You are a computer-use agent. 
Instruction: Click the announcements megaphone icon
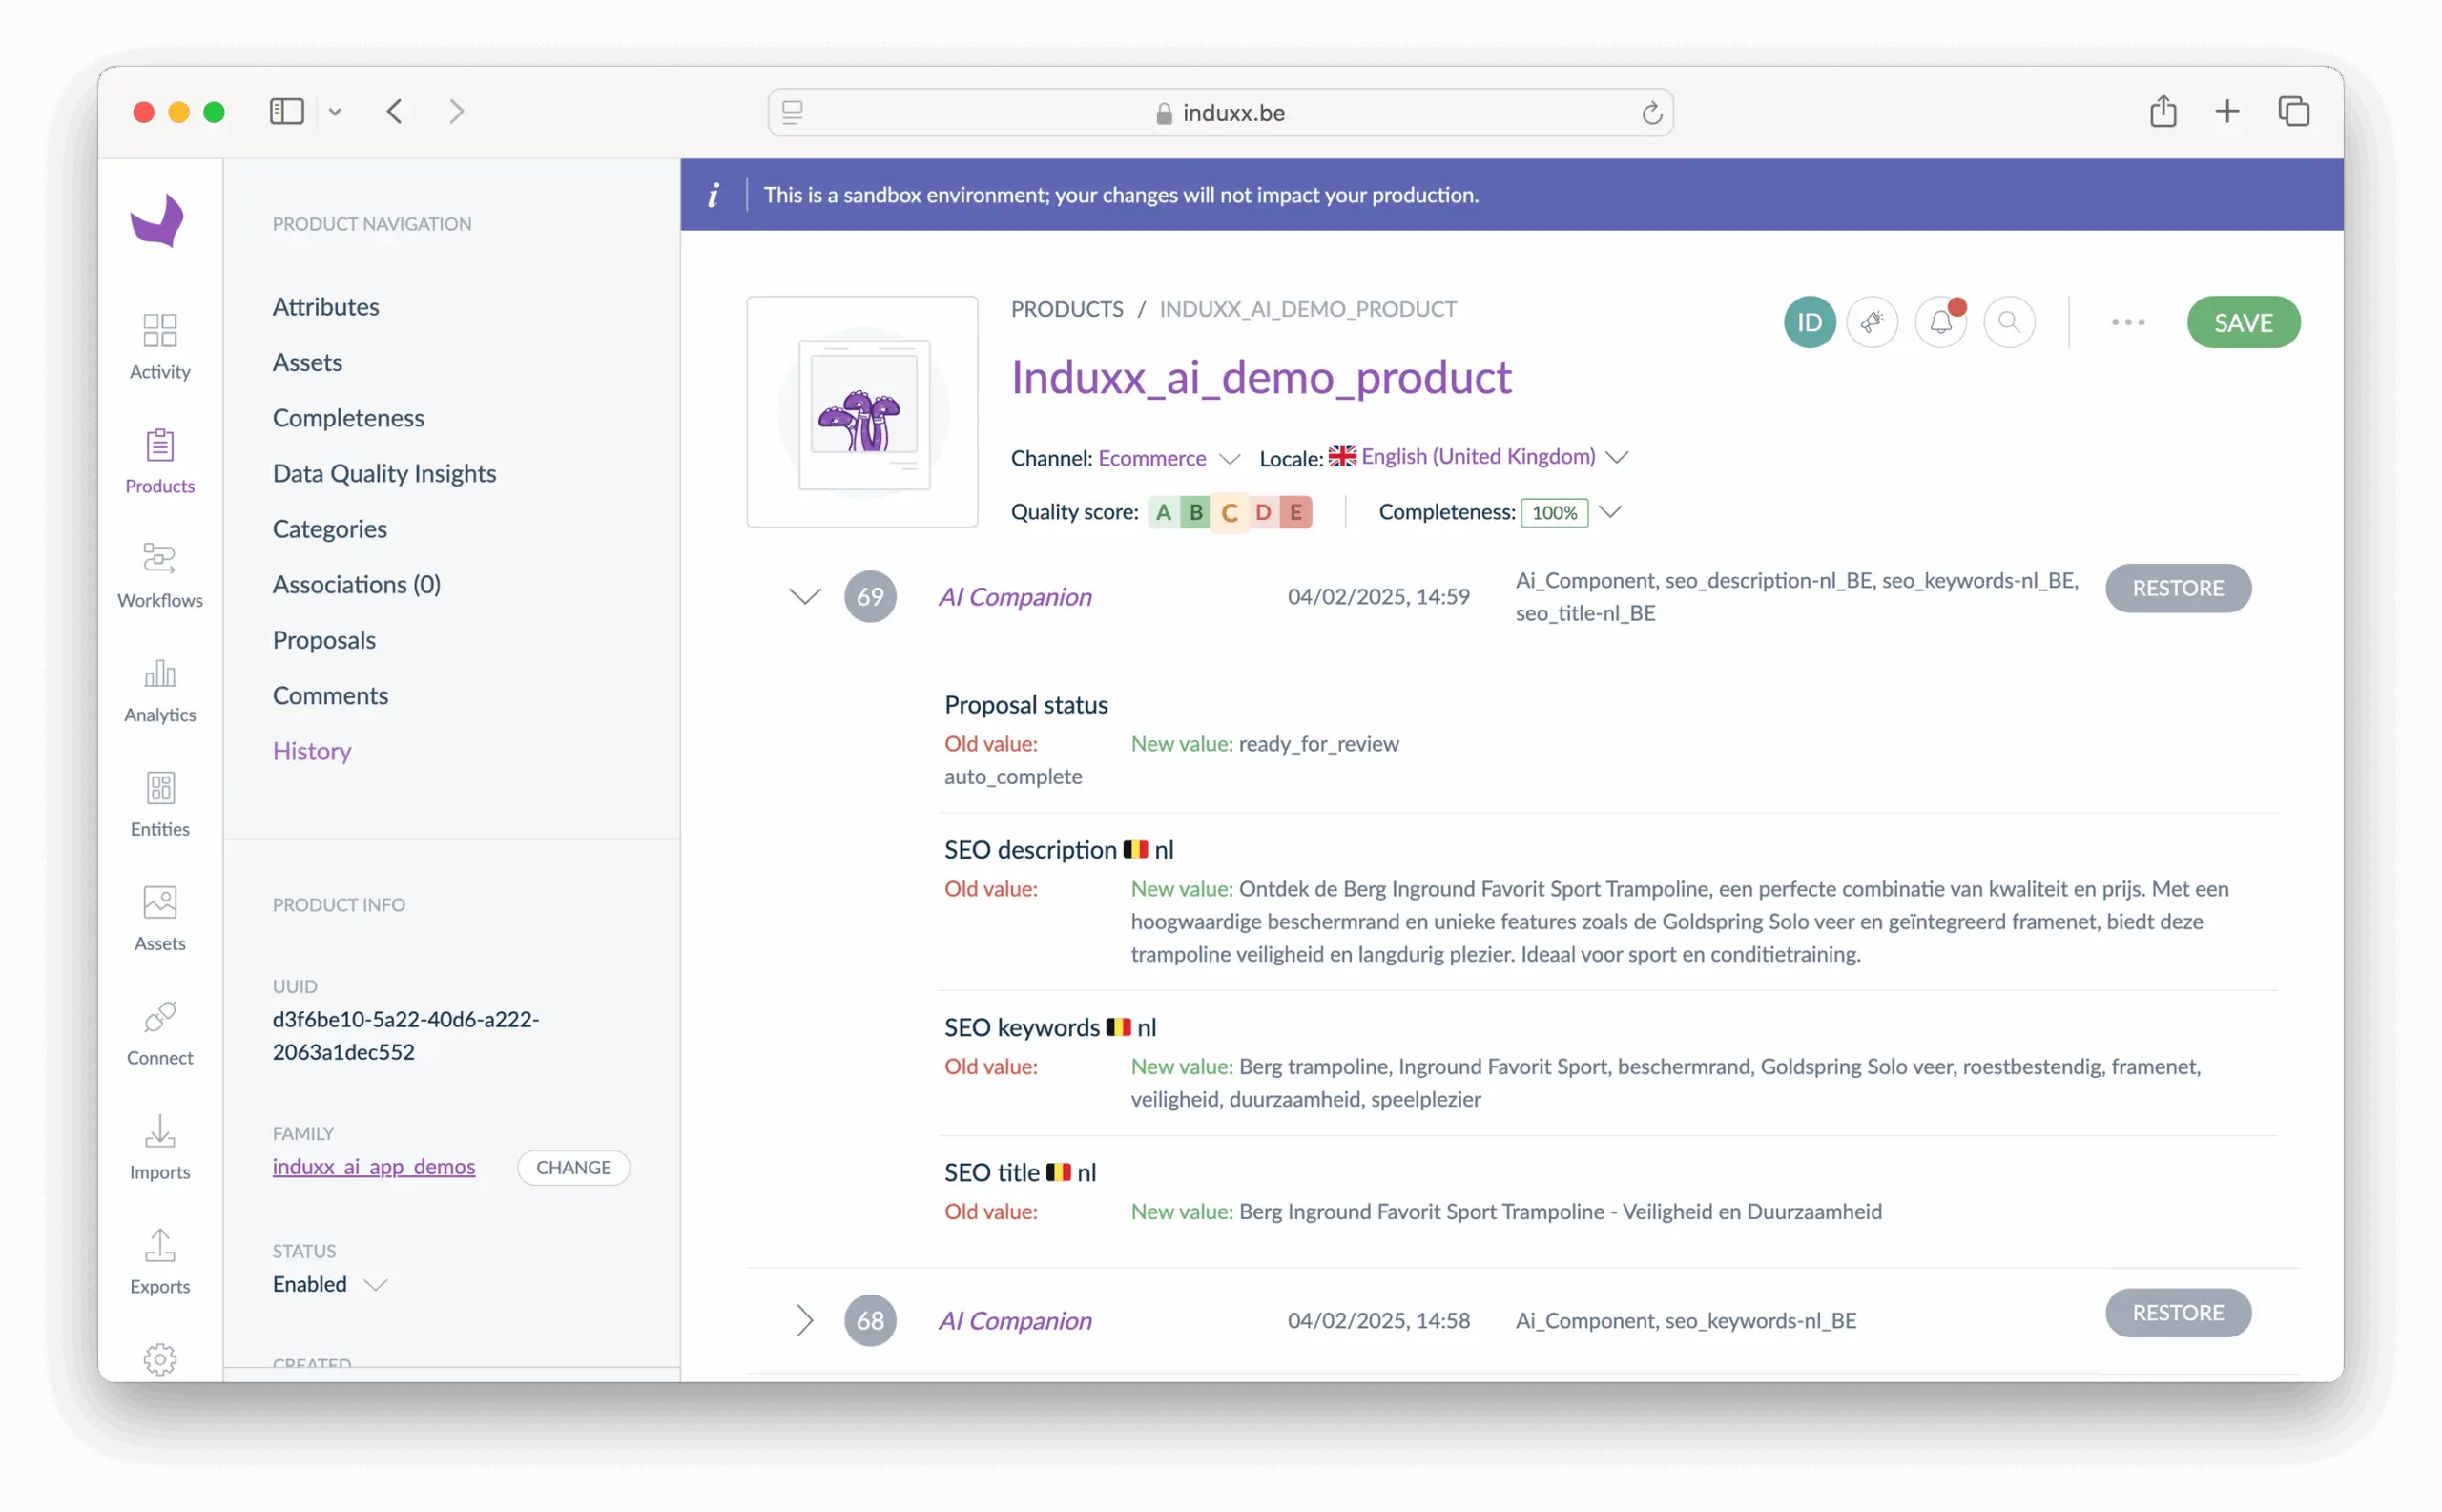(x=1872, y=322)
